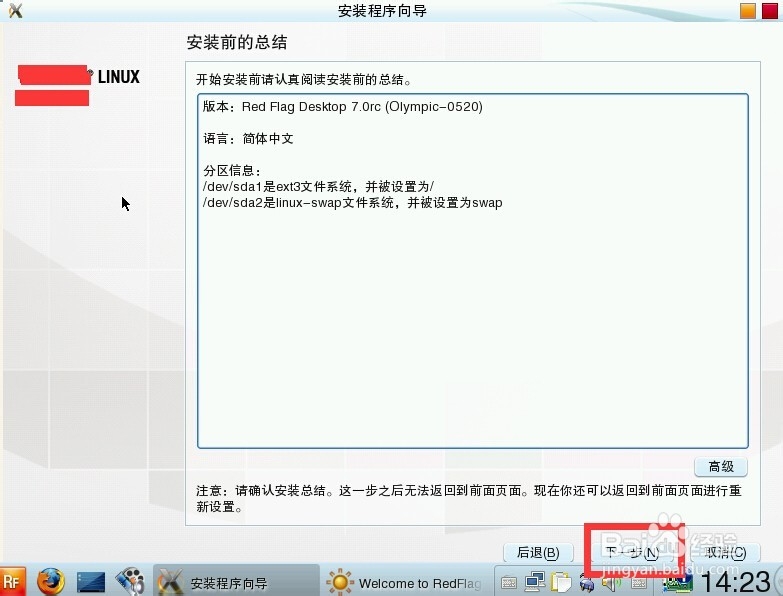
Task: Open the RF start menu
Action: 13,582
